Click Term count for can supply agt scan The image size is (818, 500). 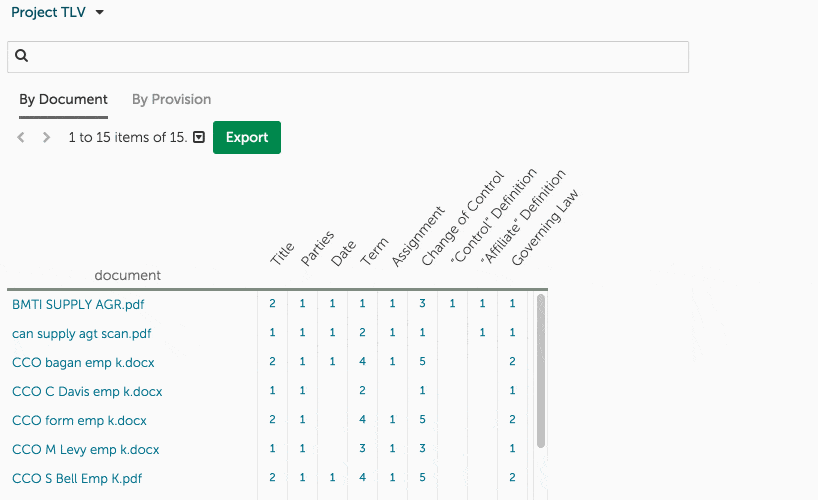(x=363, y=332)
